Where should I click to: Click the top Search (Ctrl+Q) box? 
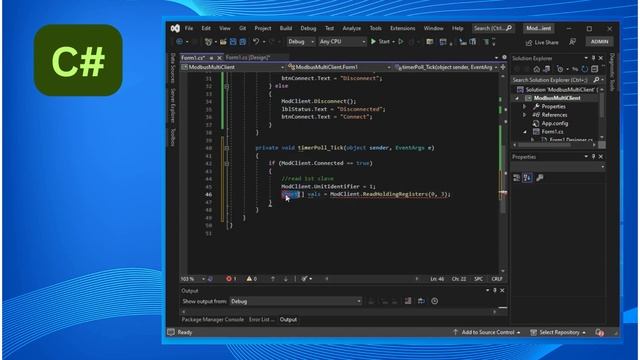pos(493,28)
